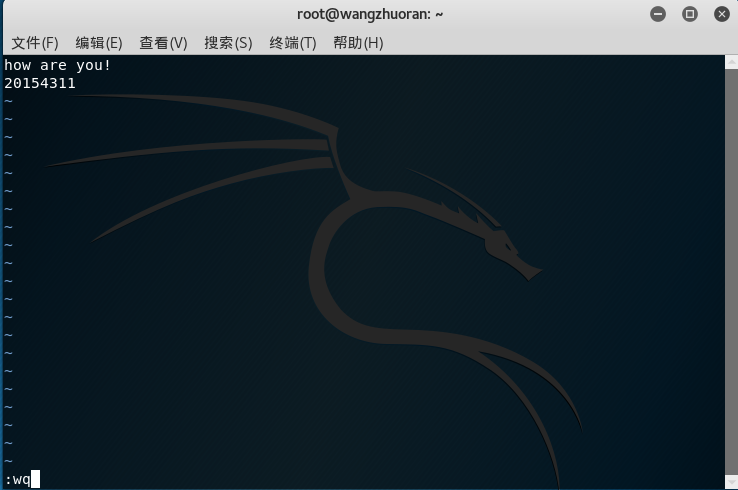Screen dimensions: 738x490
Task: Click the window title 'root@wangzhuoran: ~'
Action: pos(370,14)
